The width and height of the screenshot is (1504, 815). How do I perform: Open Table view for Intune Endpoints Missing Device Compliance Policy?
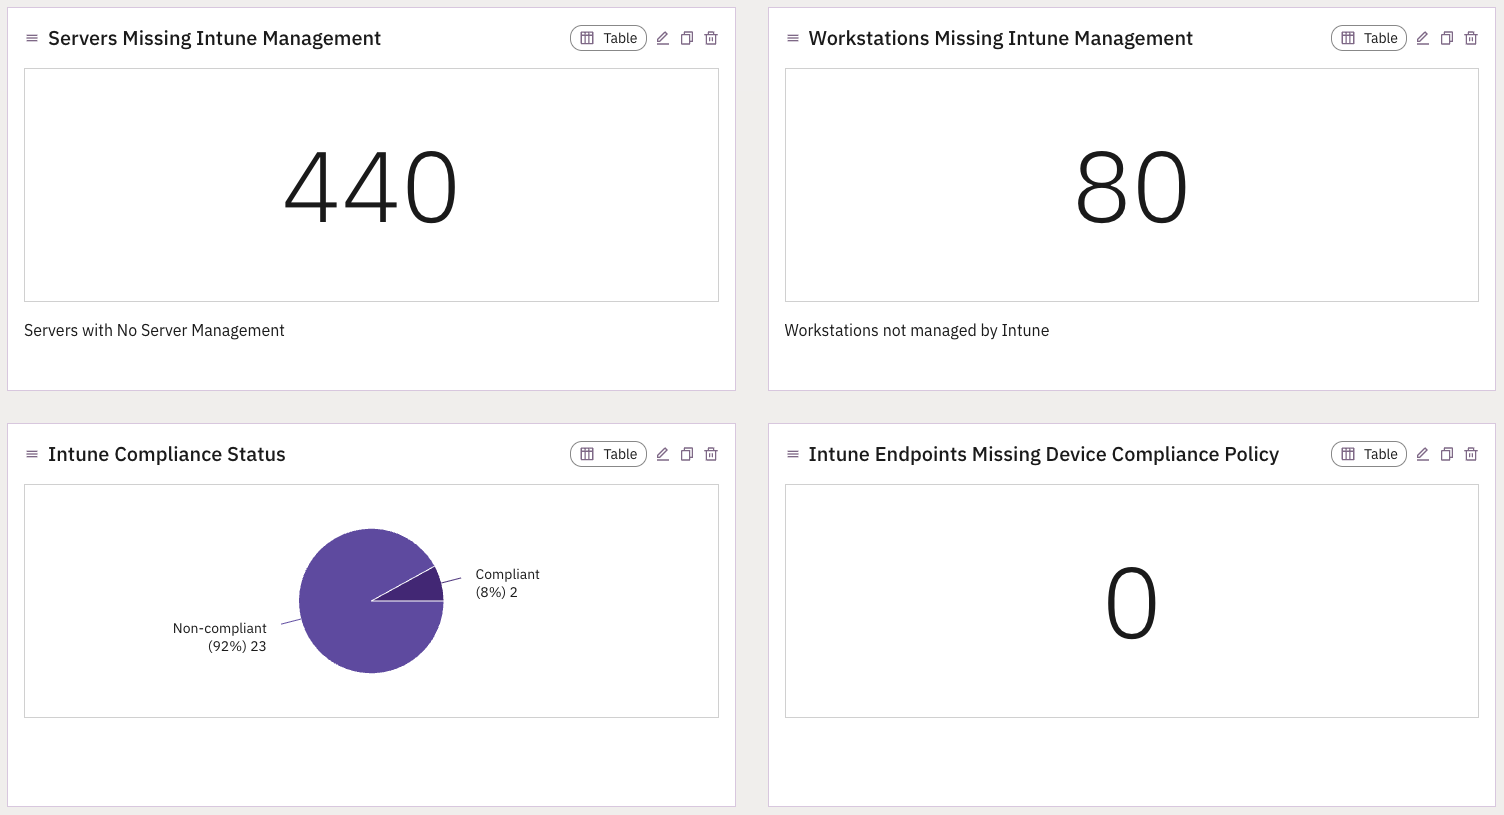pos(1369,454)
